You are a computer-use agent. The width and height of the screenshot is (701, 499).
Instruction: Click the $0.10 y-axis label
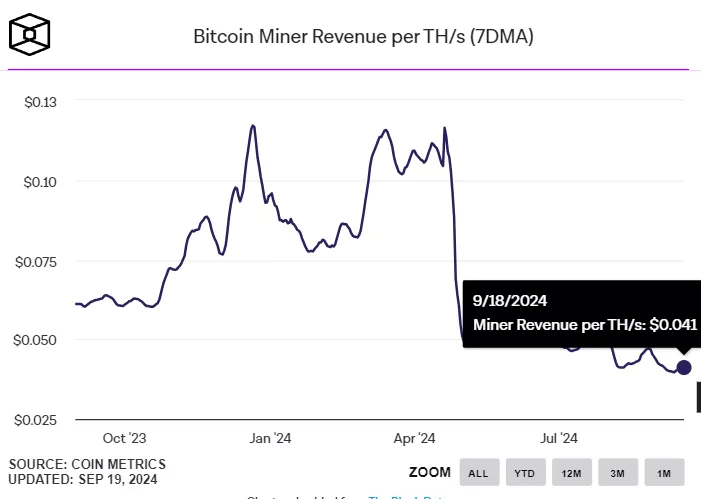[37, 181]
